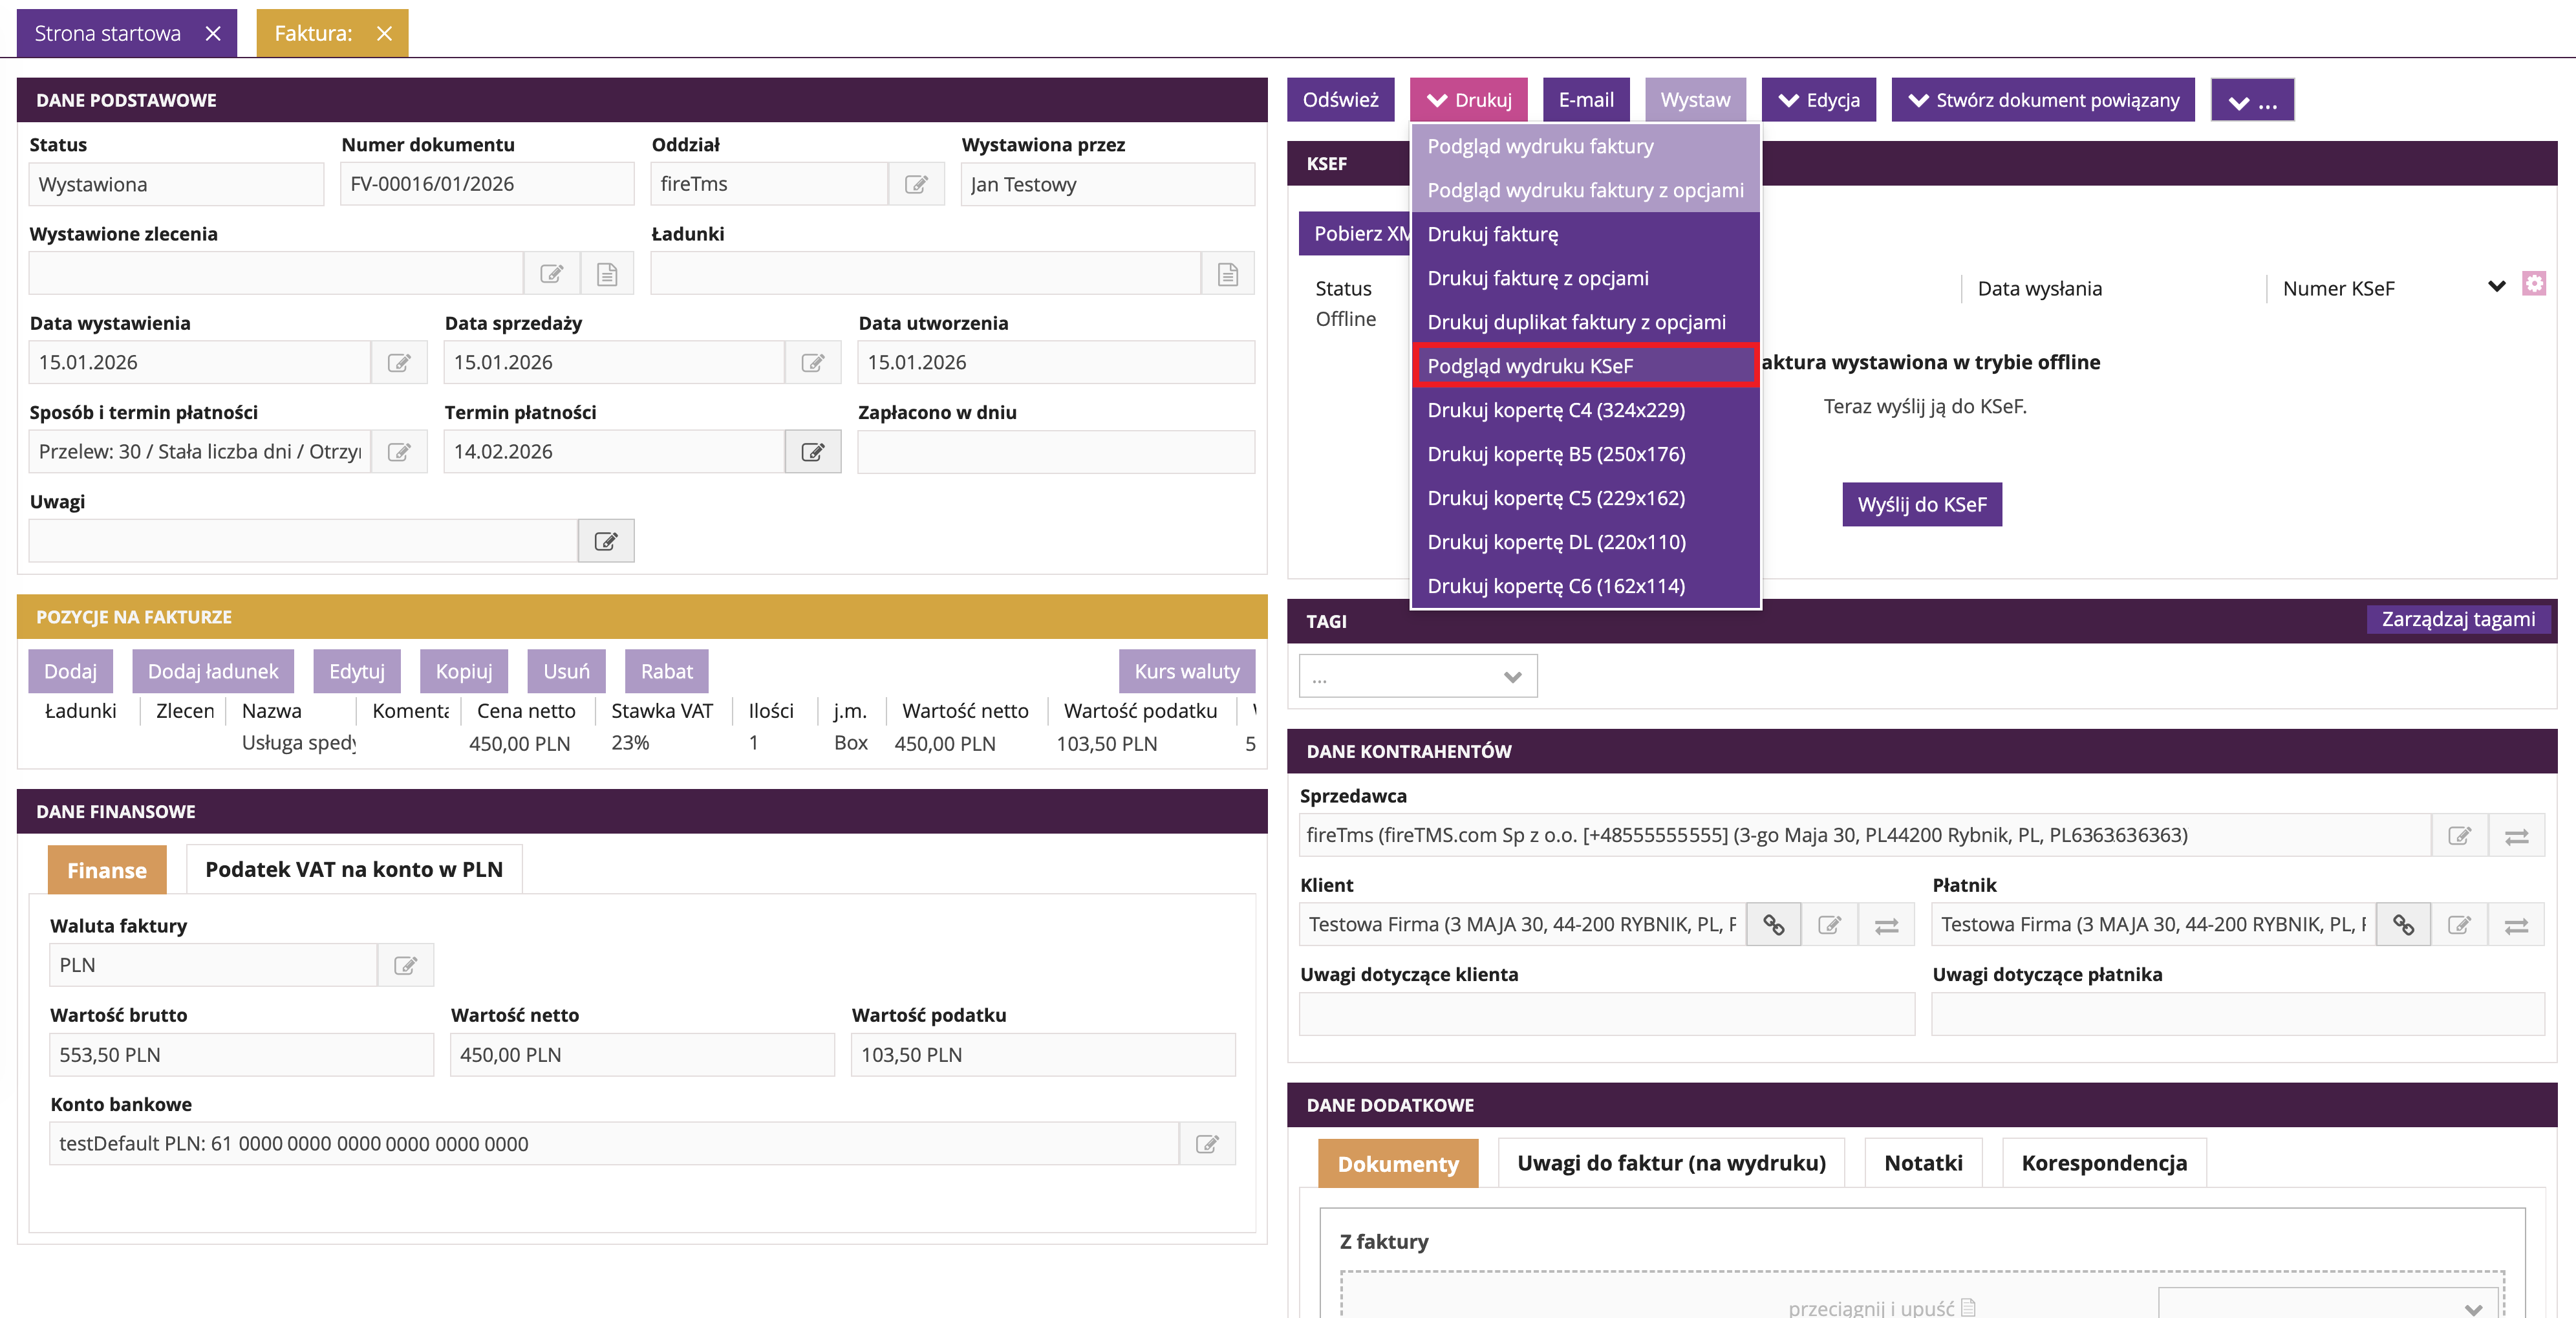Click Wyślij do KSeF button
2576x1318 pixels.
click(1922, 505)
